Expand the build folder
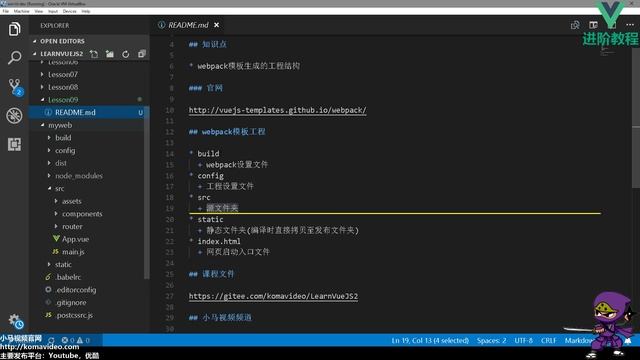The height and width of the screenshot is (360, 640). [x=49, y=138]
